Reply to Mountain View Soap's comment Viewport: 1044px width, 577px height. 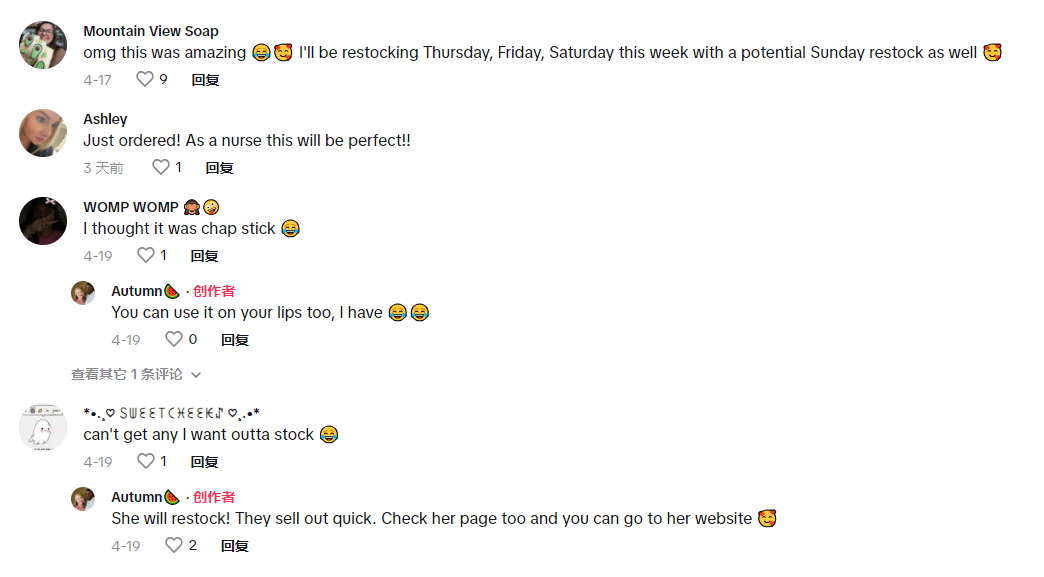(x=205, y=80)
